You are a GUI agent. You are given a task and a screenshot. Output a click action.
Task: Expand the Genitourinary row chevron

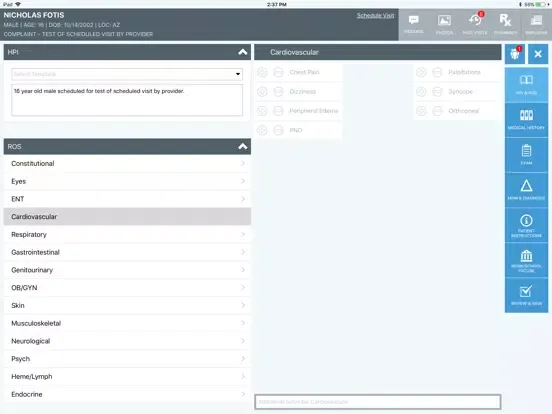point(243,270)
